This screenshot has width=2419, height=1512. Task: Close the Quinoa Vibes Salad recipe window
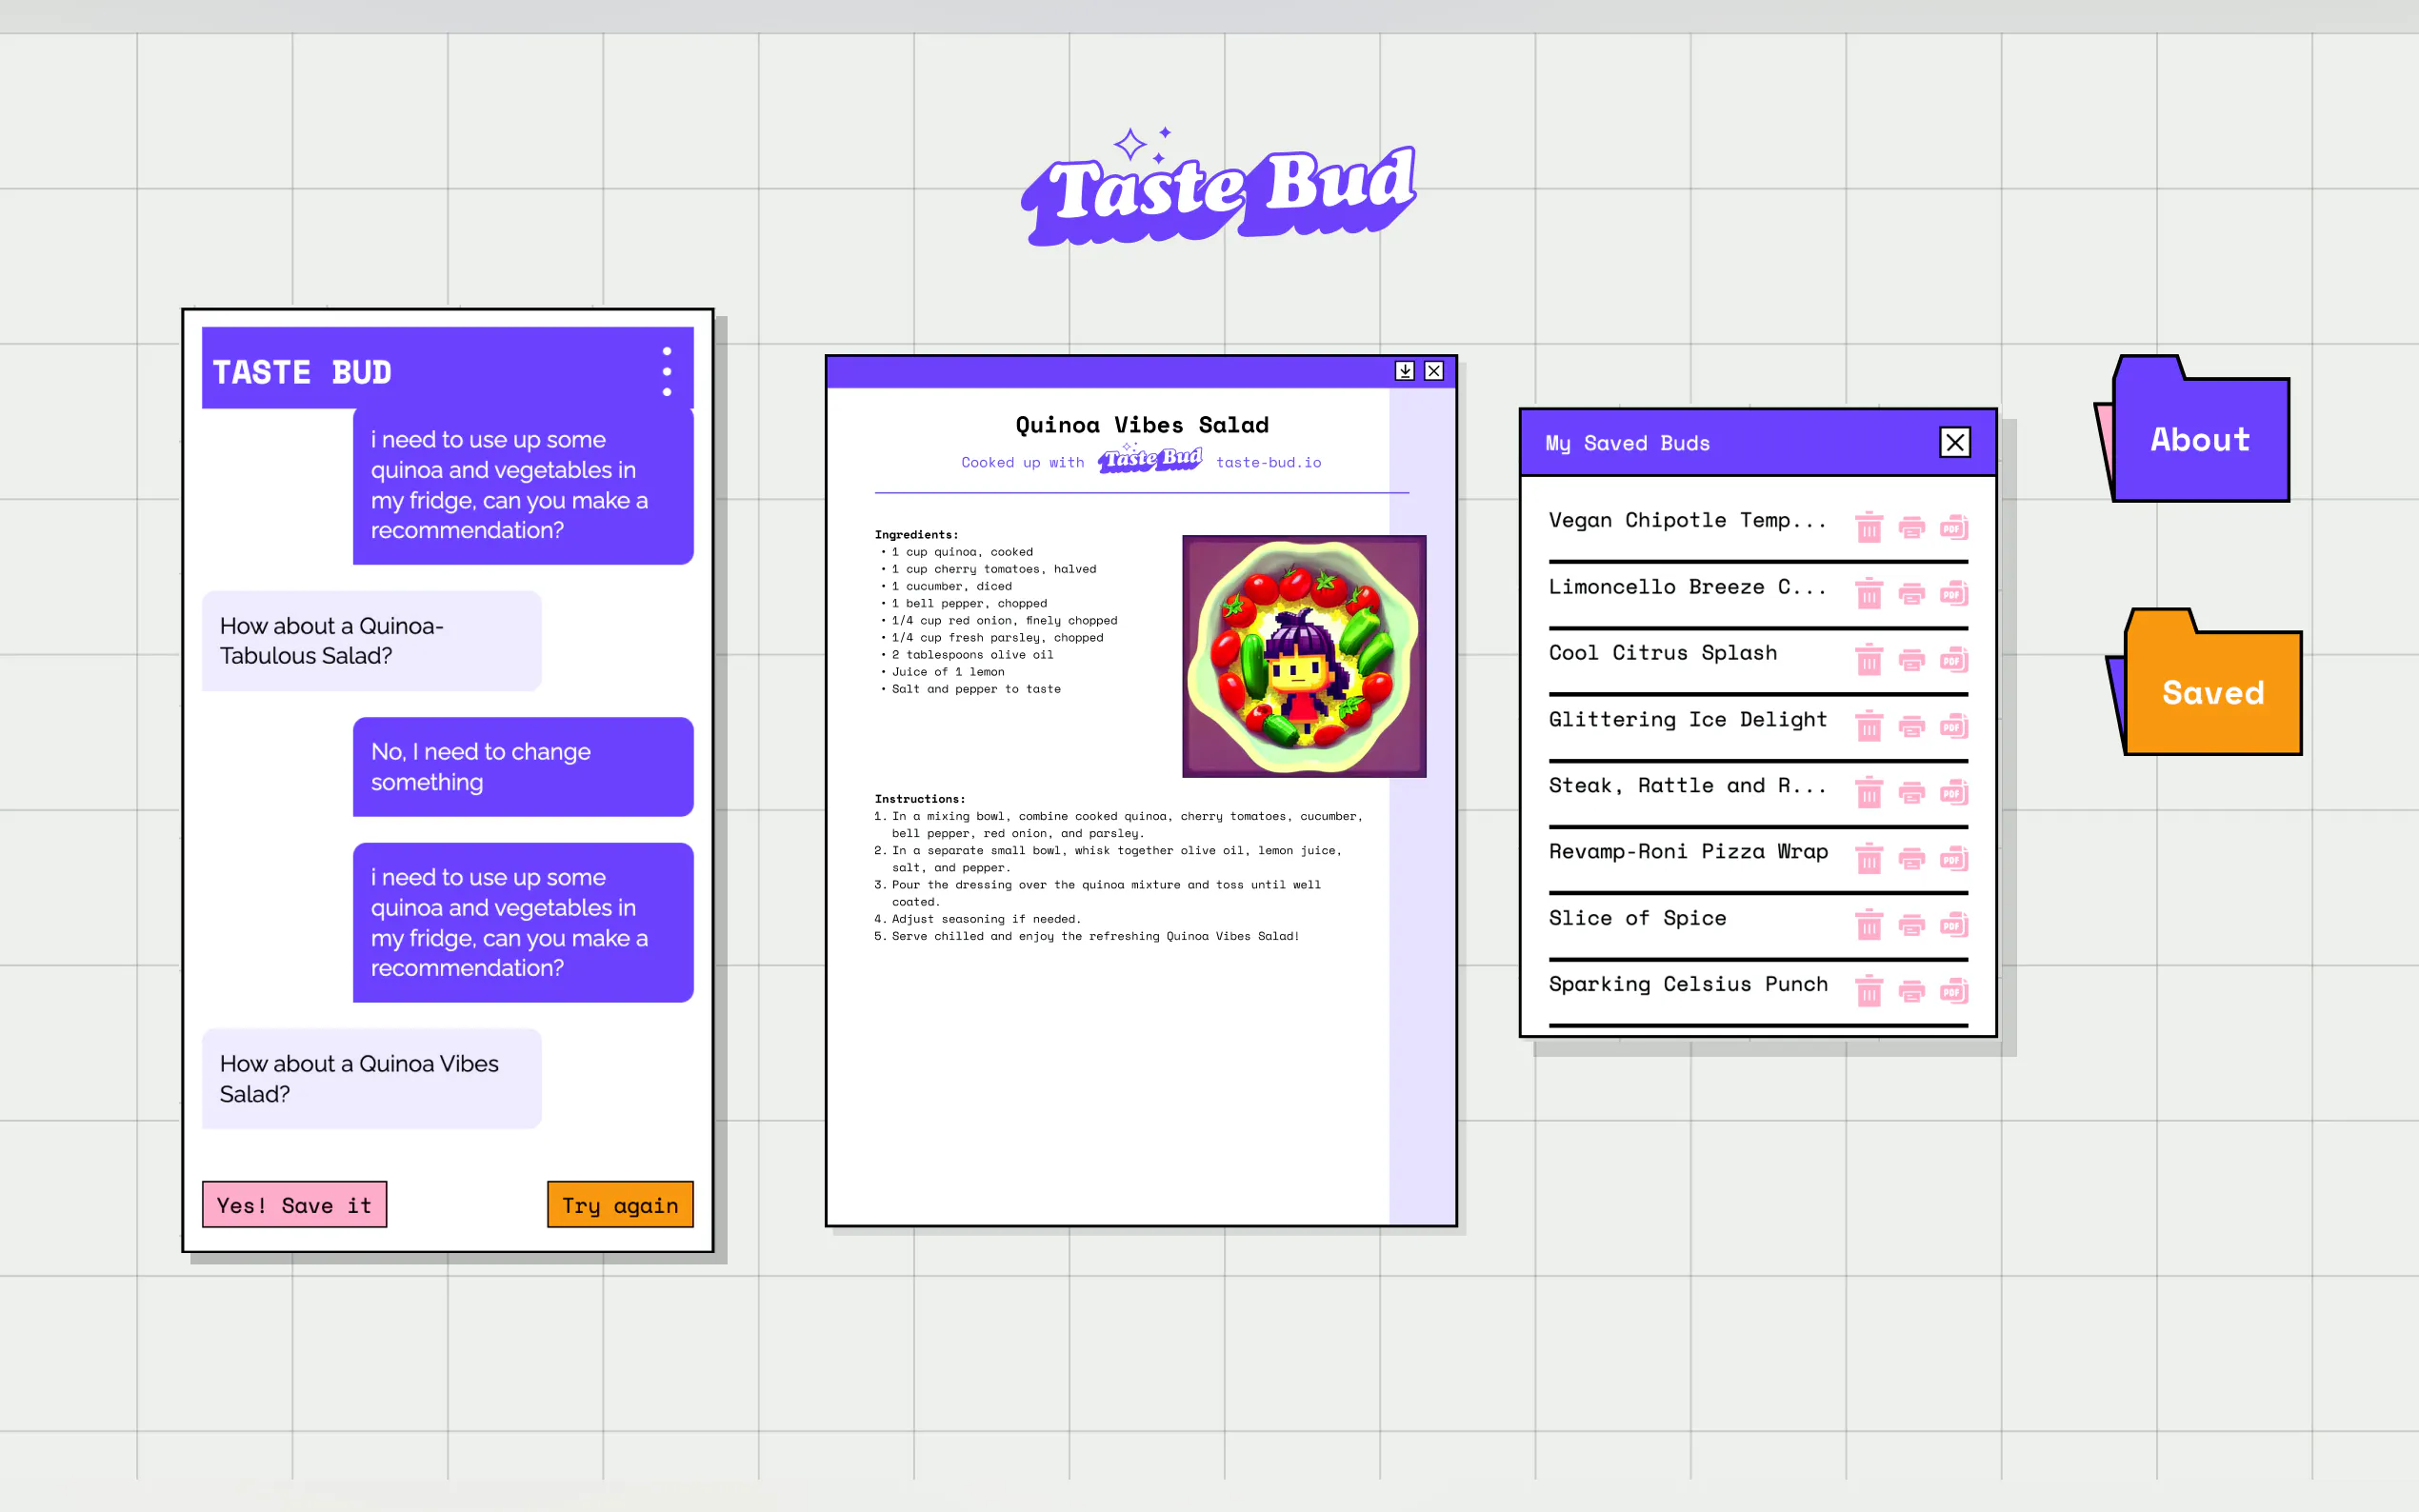point(1433,371)
